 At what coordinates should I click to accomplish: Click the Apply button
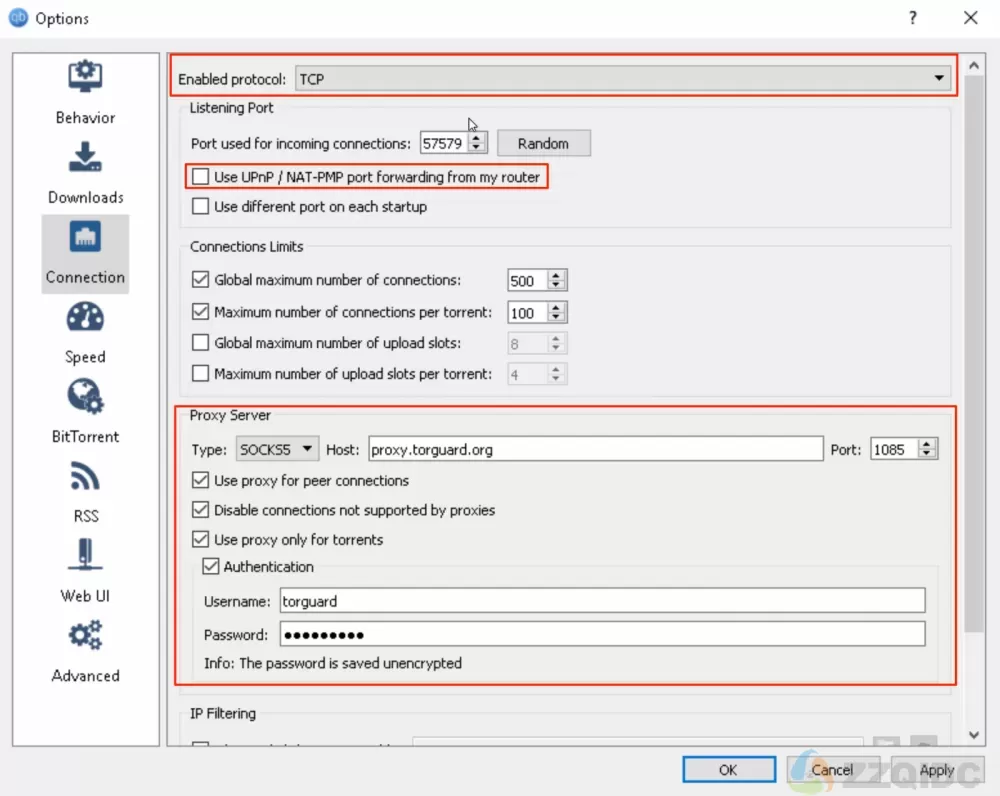click(x=937, y=770)
